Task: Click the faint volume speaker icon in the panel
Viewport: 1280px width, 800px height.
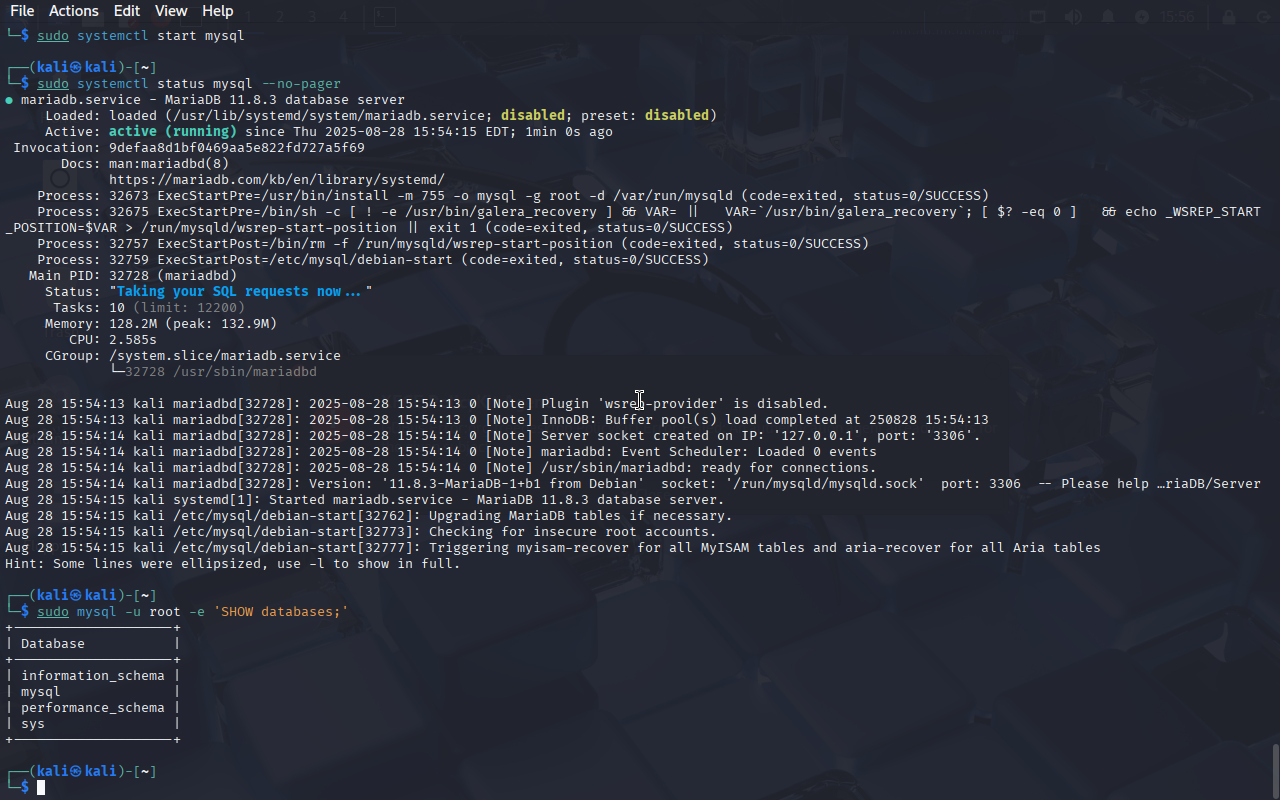Action: tap(1073, 17)
